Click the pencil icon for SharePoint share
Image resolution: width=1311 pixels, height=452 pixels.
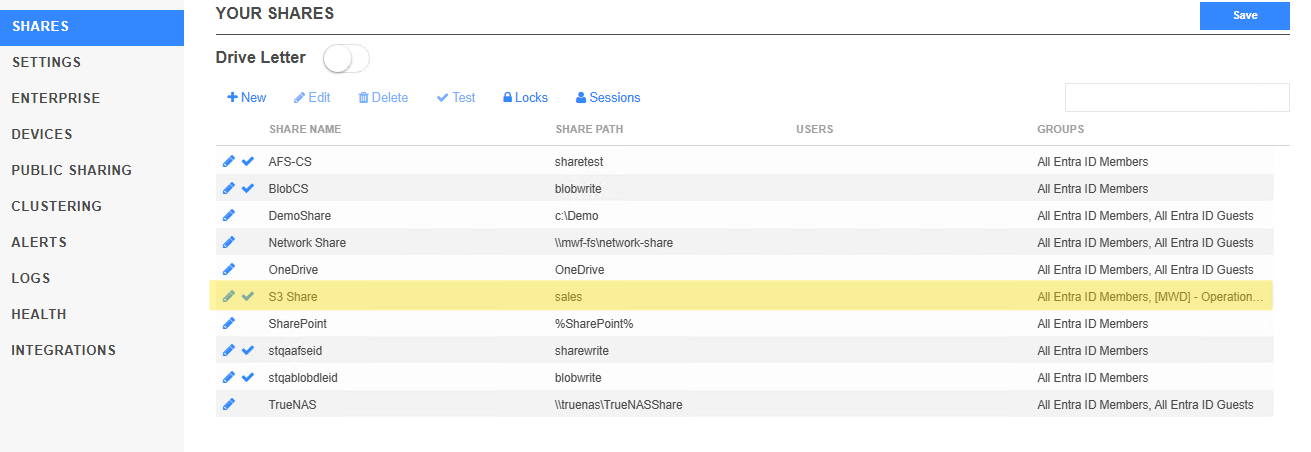pyautogui.click(x=229, y=323)
